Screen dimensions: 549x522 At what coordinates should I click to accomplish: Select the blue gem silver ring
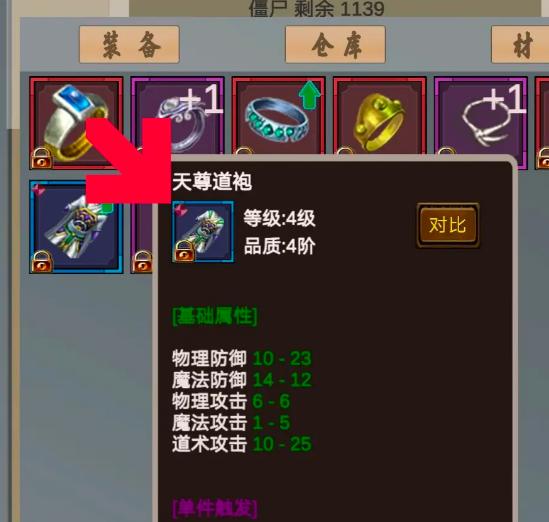tap(76, 123)
